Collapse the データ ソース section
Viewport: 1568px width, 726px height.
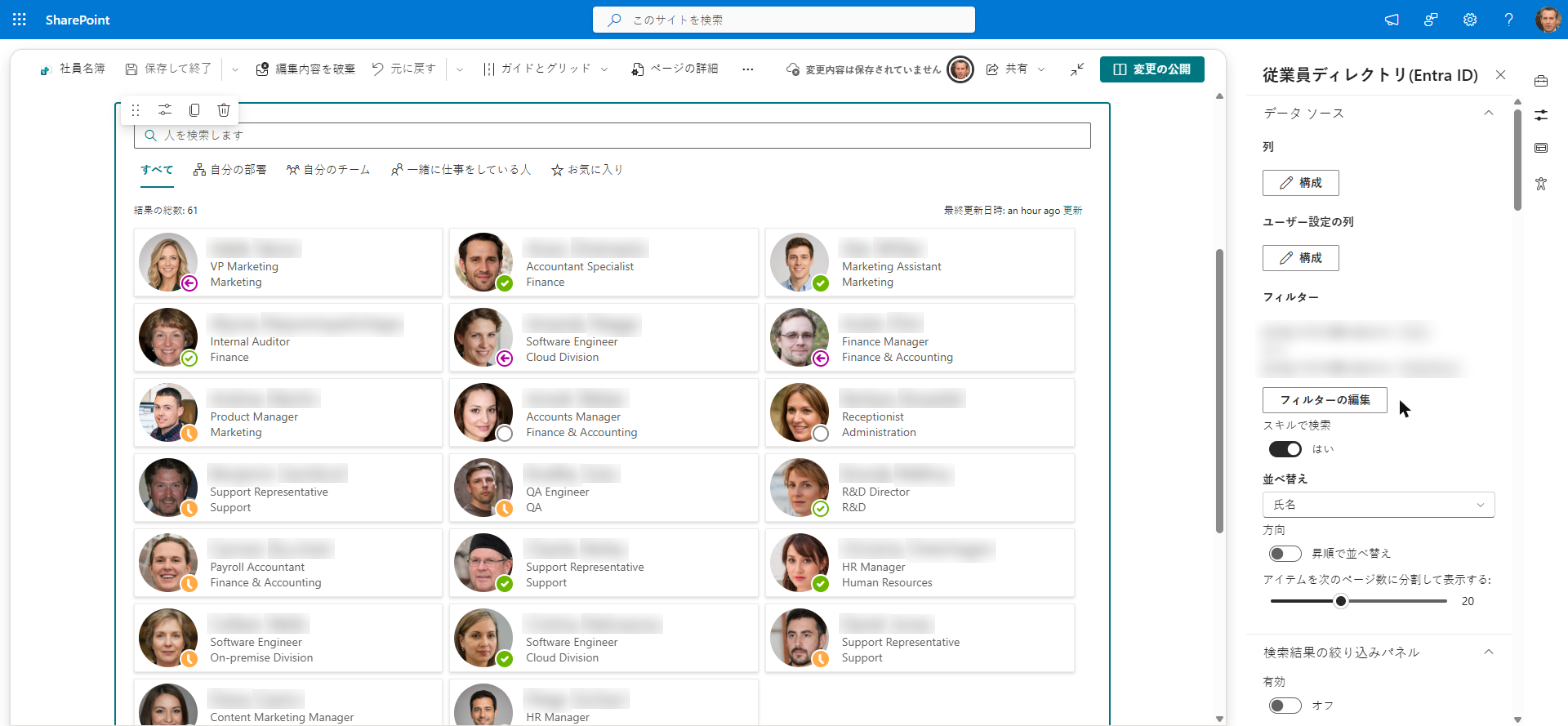pyautogui.click(x=1488, y=113)
